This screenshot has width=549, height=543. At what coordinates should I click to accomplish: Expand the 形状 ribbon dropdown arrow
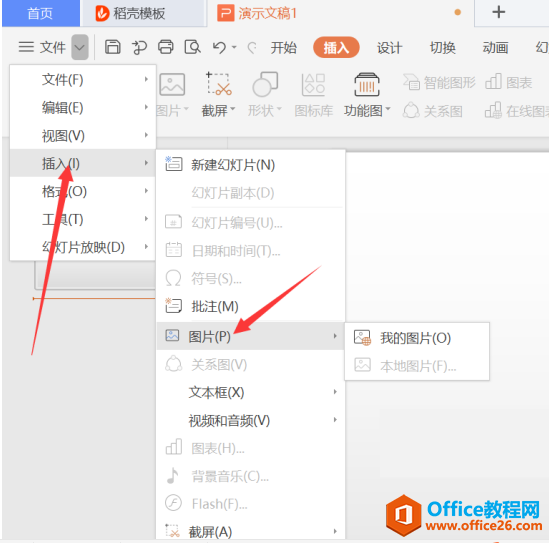coord(279,109)
